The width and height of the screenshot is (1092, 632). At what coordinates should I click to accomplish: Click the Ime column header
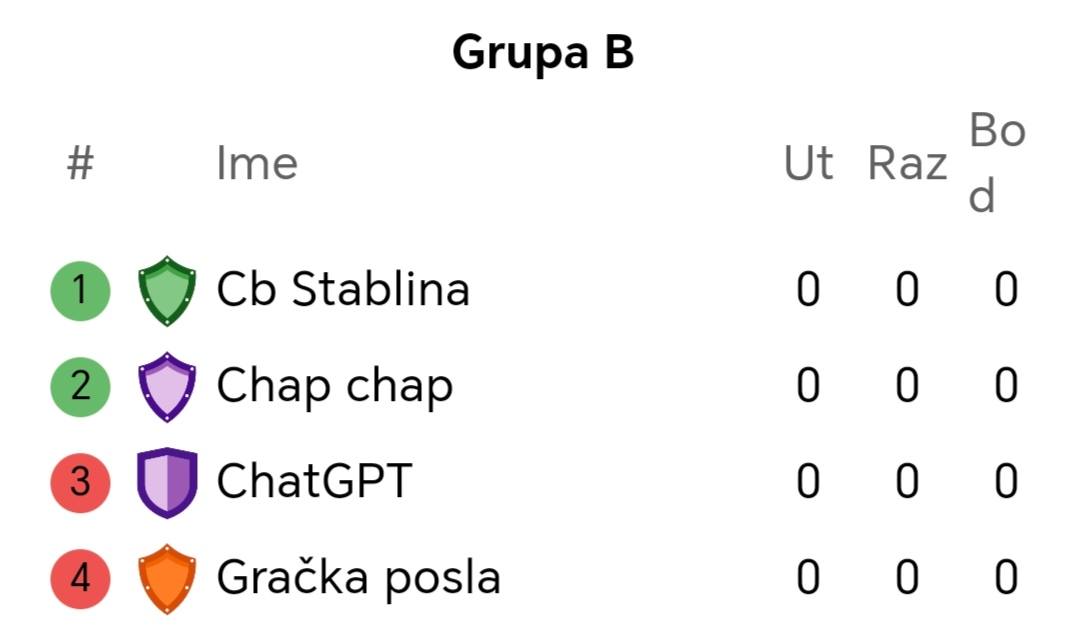tap(257, 164)
